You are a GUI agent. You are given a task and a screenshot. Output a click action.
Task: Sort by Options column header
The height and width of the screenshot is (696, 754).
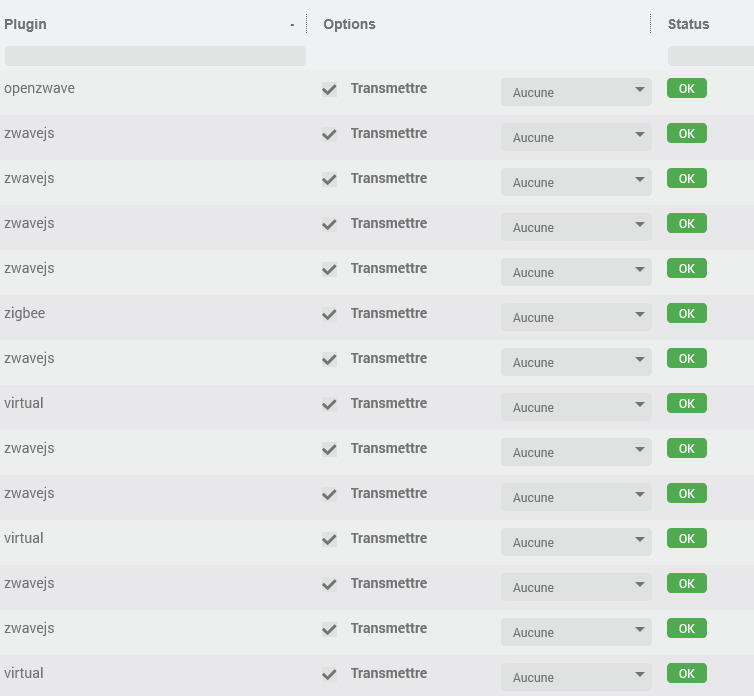(x=349, y=24)
